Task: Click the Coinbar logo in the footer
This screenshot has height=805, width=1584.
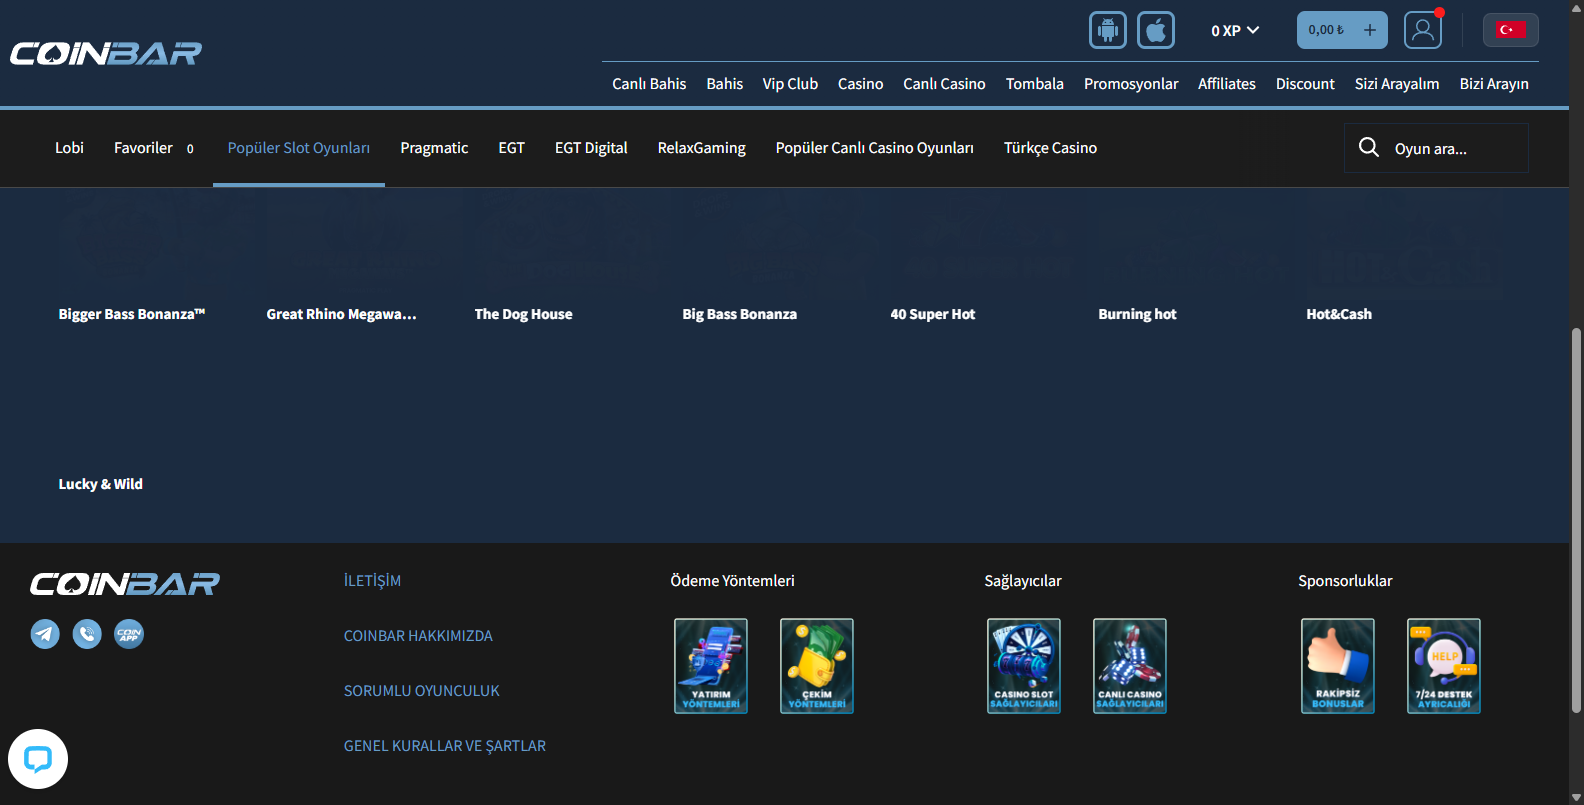Action: (125, 583)
